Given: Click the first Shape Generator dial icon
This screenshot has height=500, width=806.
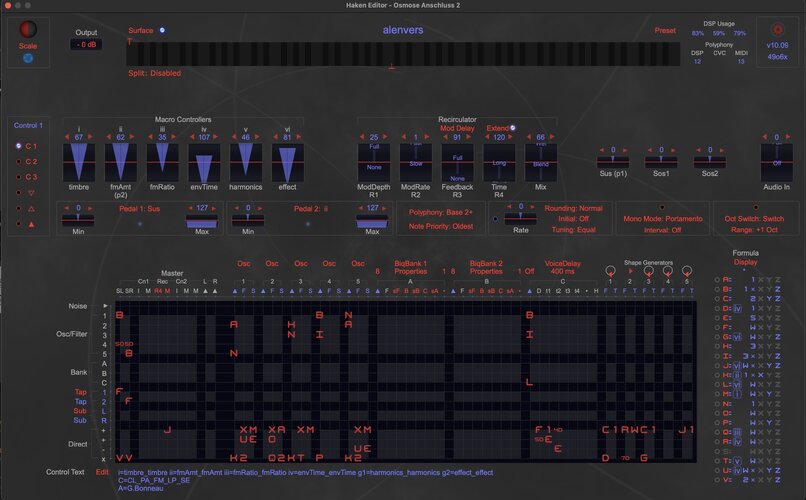Looking at the screenshot, I should point(610,270).
